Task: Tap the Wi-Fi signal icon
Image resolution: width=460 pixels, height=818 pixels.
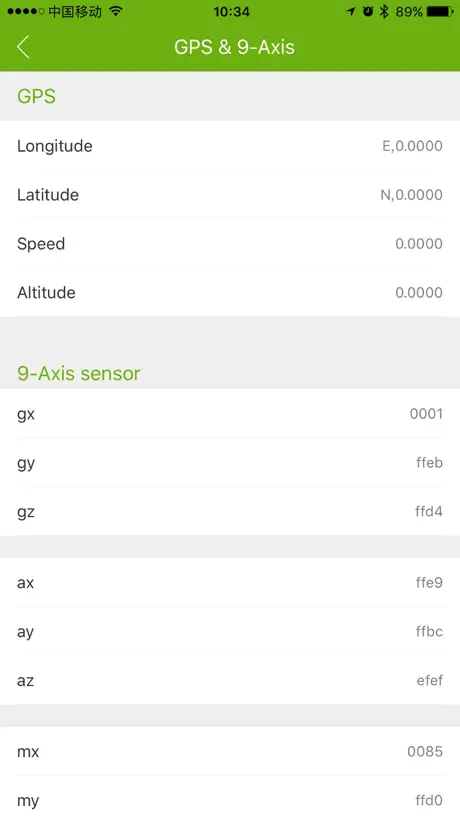Action: [116, 11]
